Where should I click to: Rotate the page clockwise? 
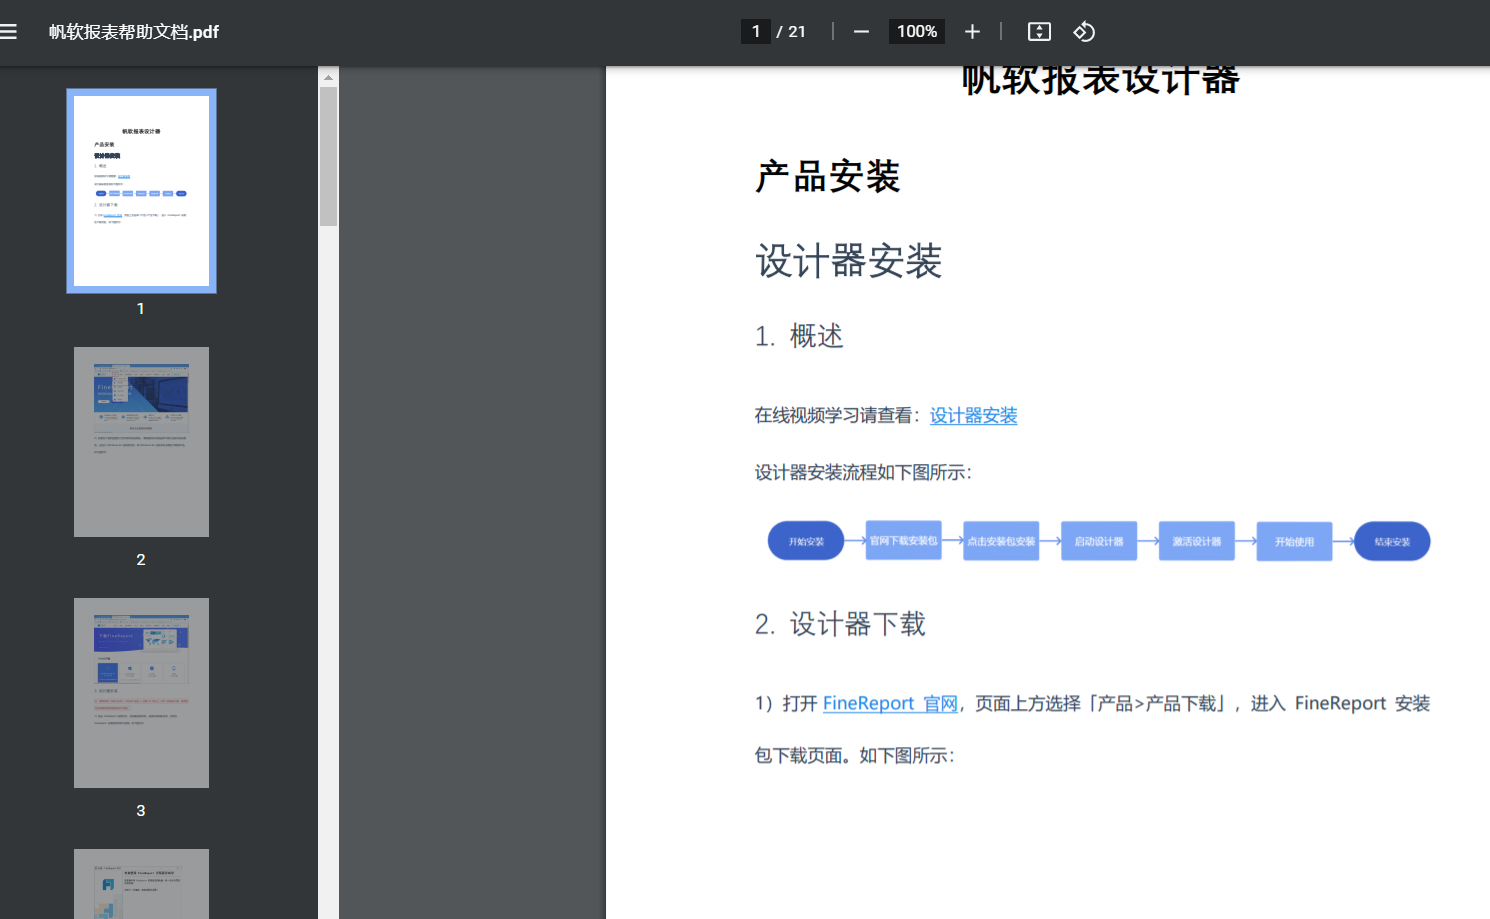click(1084, 31)
